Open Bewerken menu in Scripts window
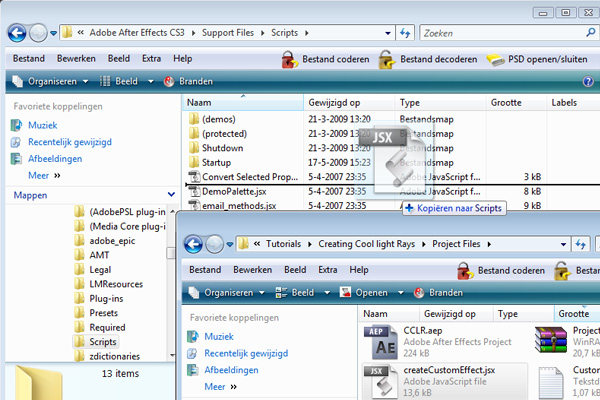 76,59
